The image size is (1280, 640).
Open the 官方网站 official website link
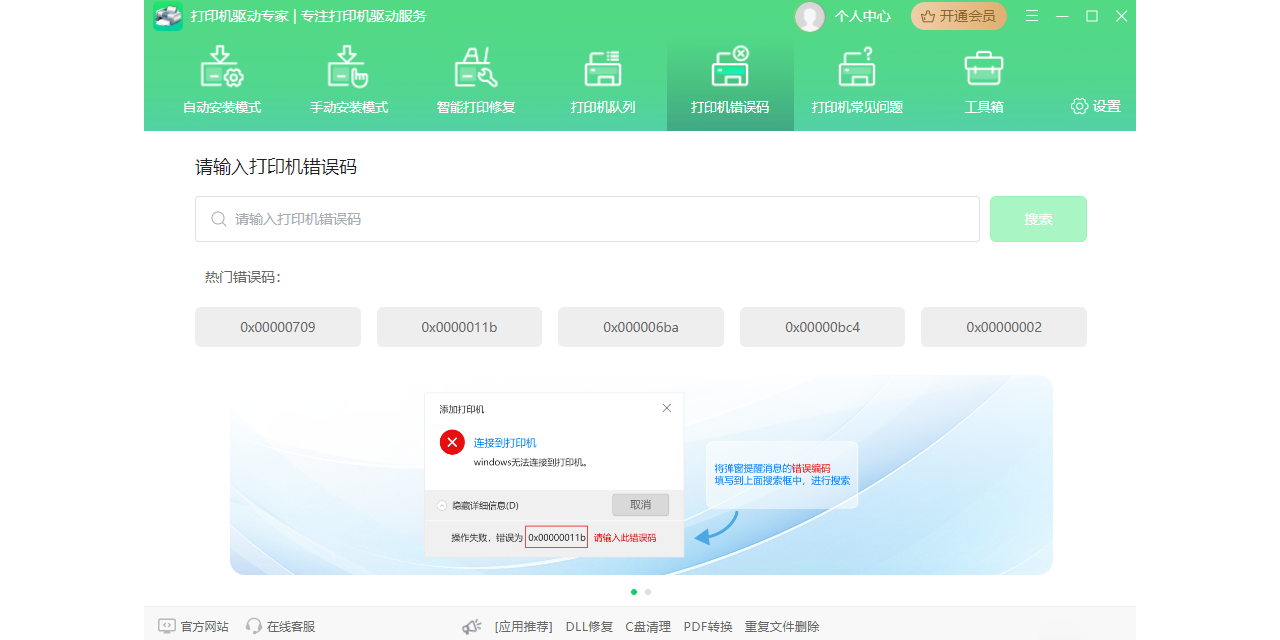[194, 627]
